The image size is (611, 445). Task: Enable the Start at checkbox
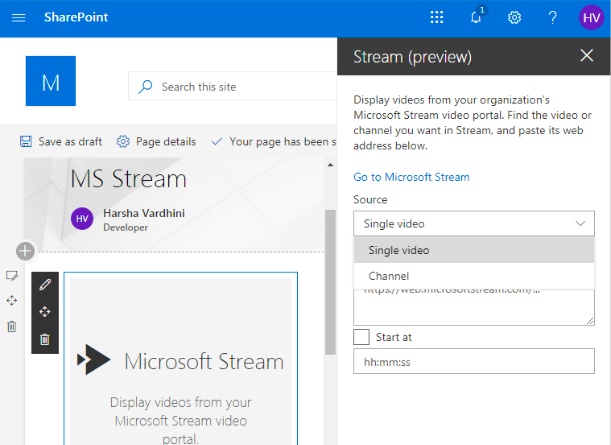tap(361, 337)
